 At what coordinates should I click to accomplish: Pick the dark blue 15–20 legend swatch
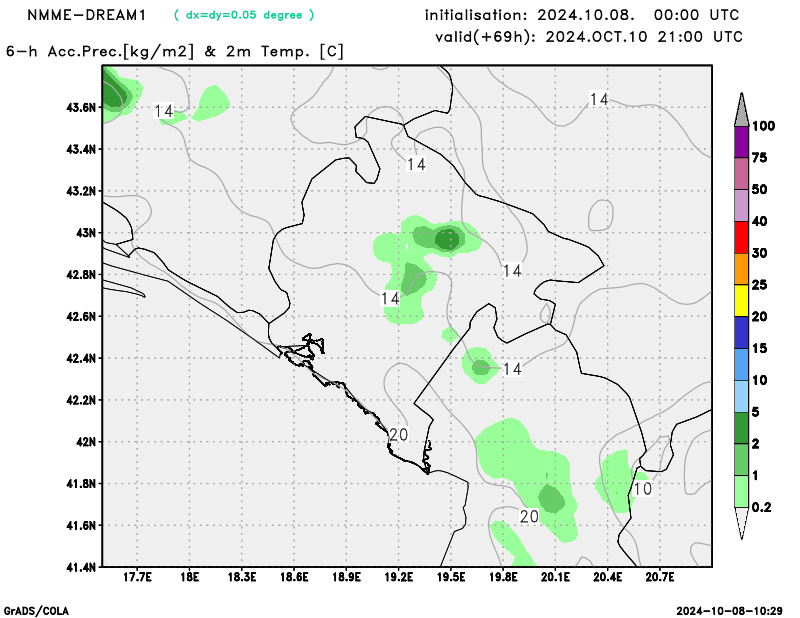click(x=741, y=332)
